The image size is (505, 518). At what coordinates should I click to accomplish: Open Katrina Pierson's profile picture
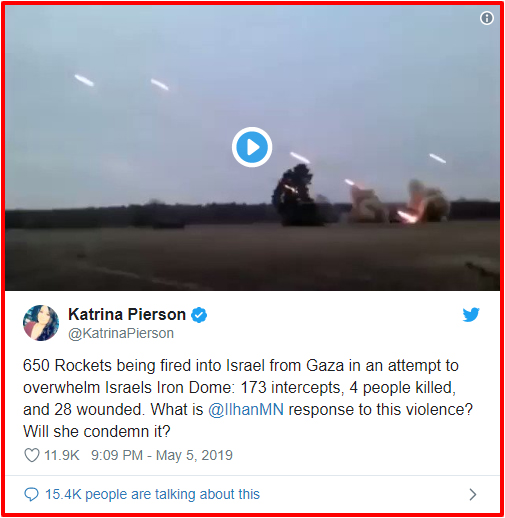41,323
